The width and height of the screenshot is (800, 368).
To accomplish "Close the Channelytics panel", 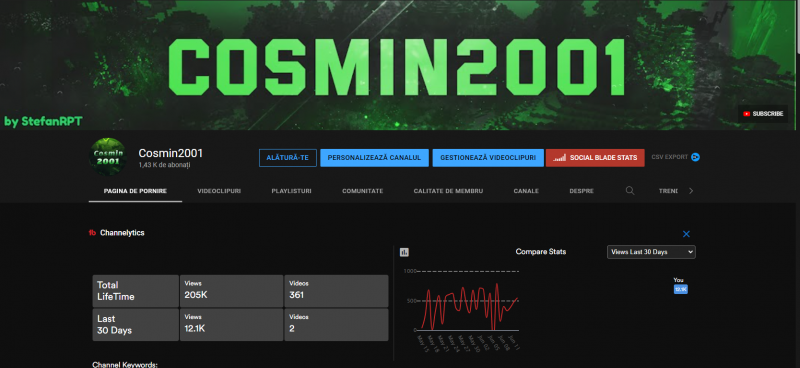I will [x=686, y=234].
